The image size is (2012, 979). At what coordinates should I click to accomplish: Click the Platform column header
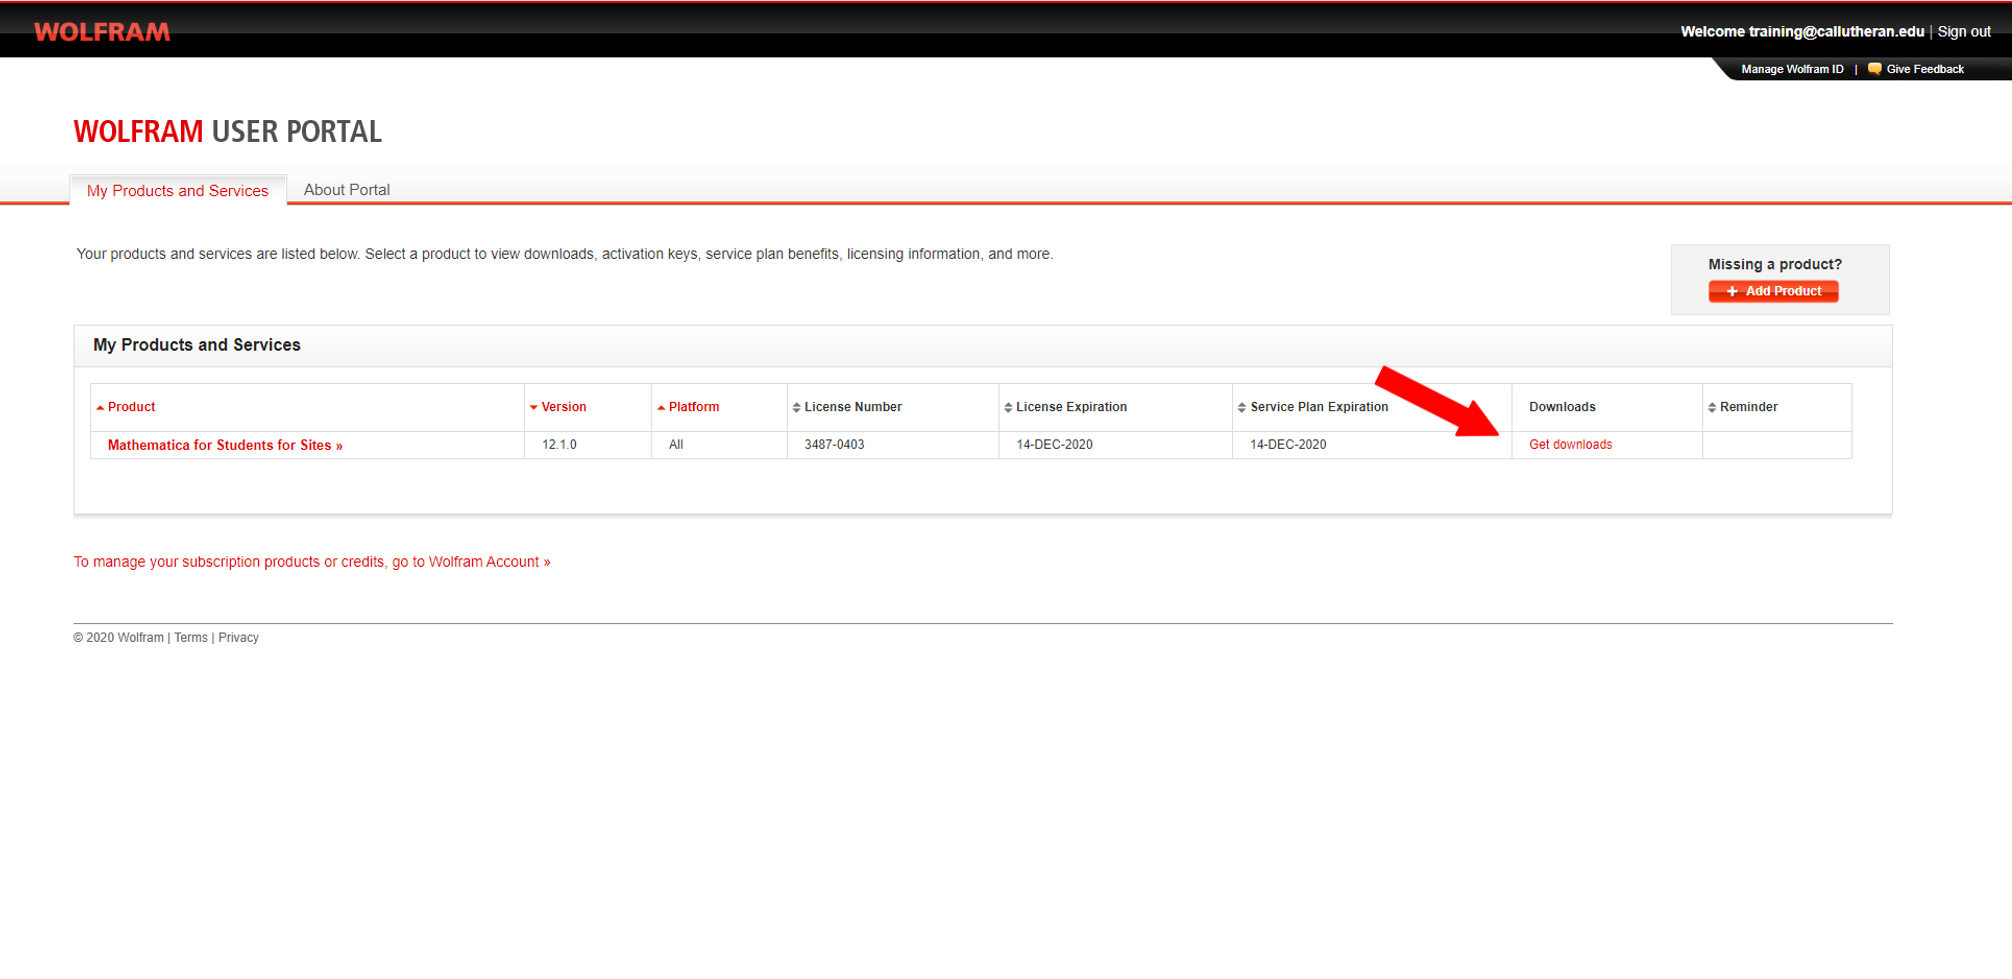(x=694, y=407)
